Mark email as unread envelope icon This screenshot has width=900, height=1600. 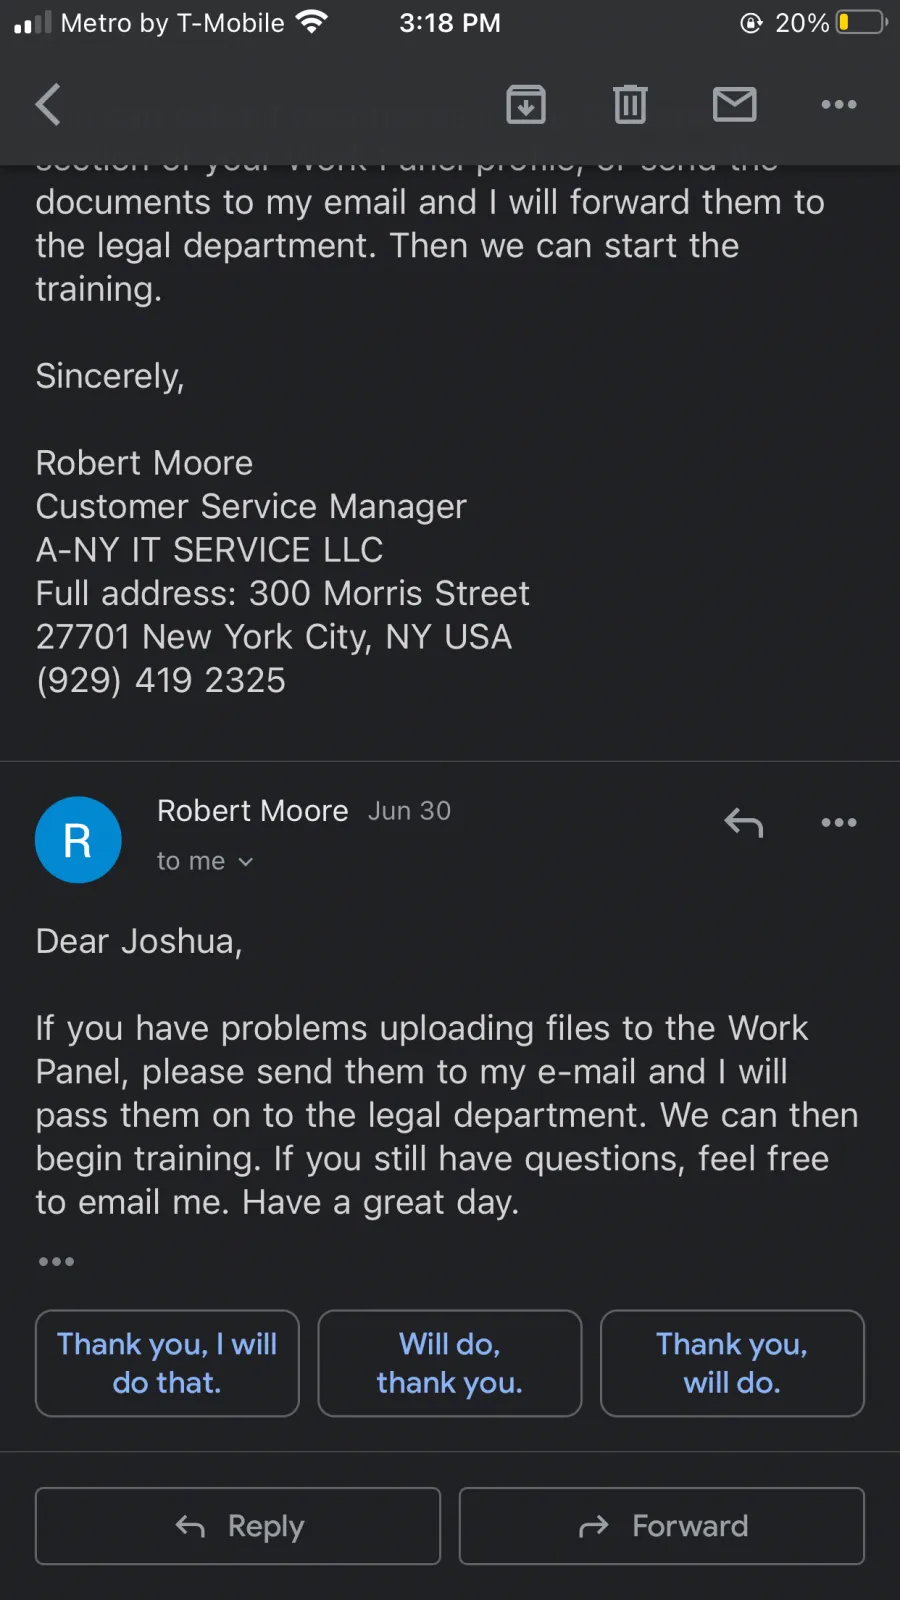pos(735,104)
